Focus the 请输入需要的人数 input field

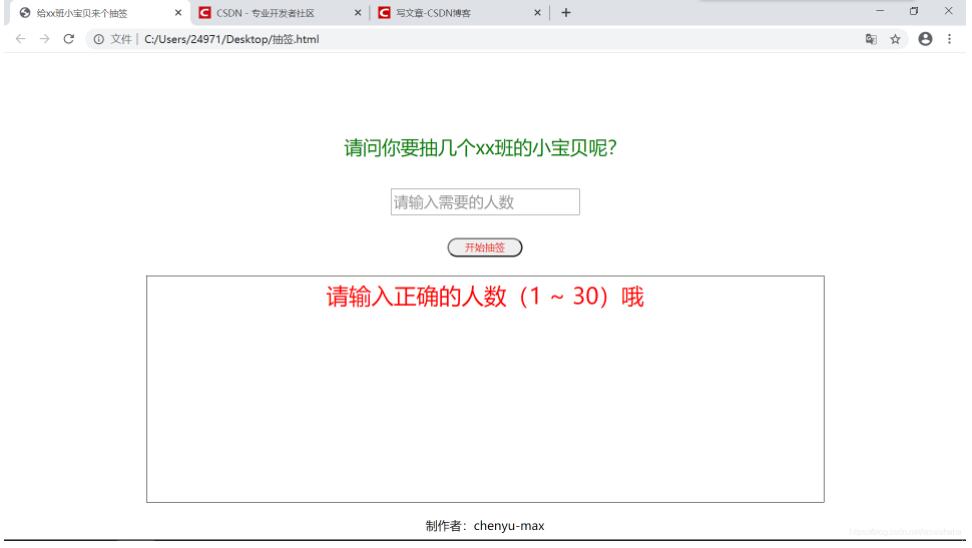click(485, 202)
